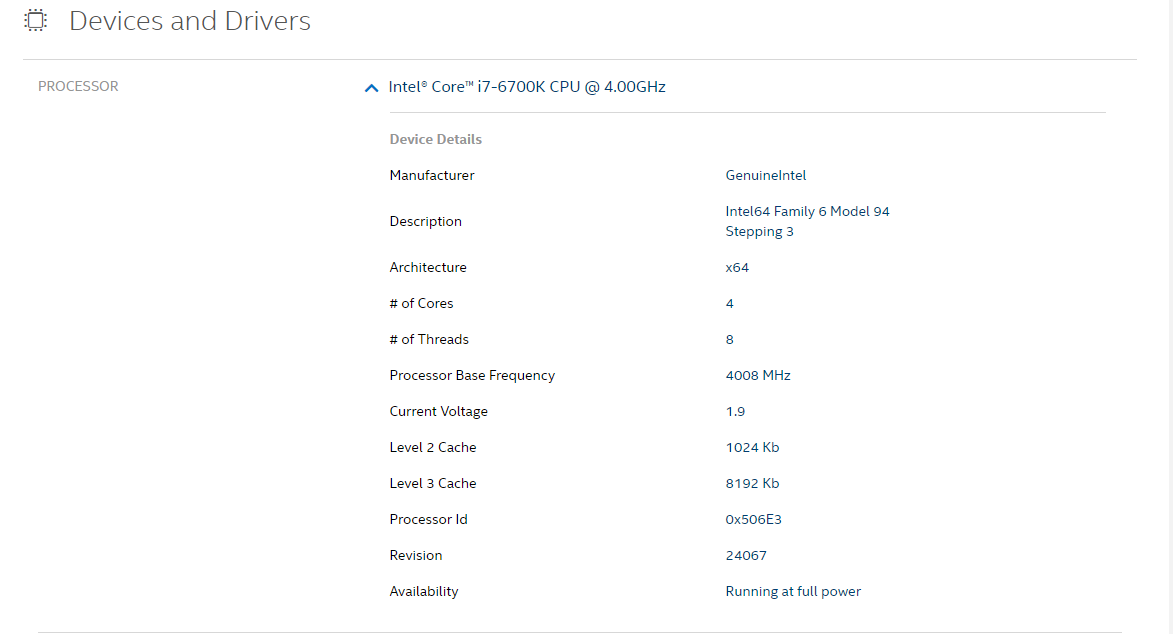
Task: Select the x64 architecture value
Action: 737,267
